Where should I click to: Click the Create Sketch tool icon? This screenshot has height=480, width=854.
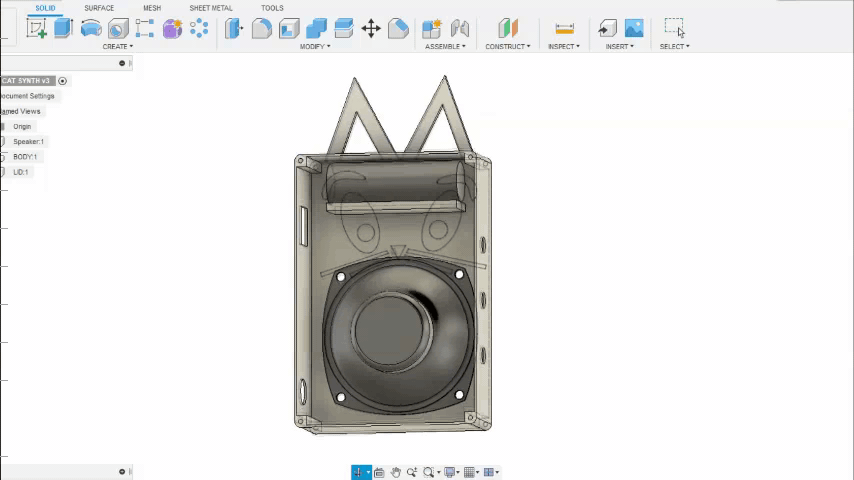coord(37,28)
